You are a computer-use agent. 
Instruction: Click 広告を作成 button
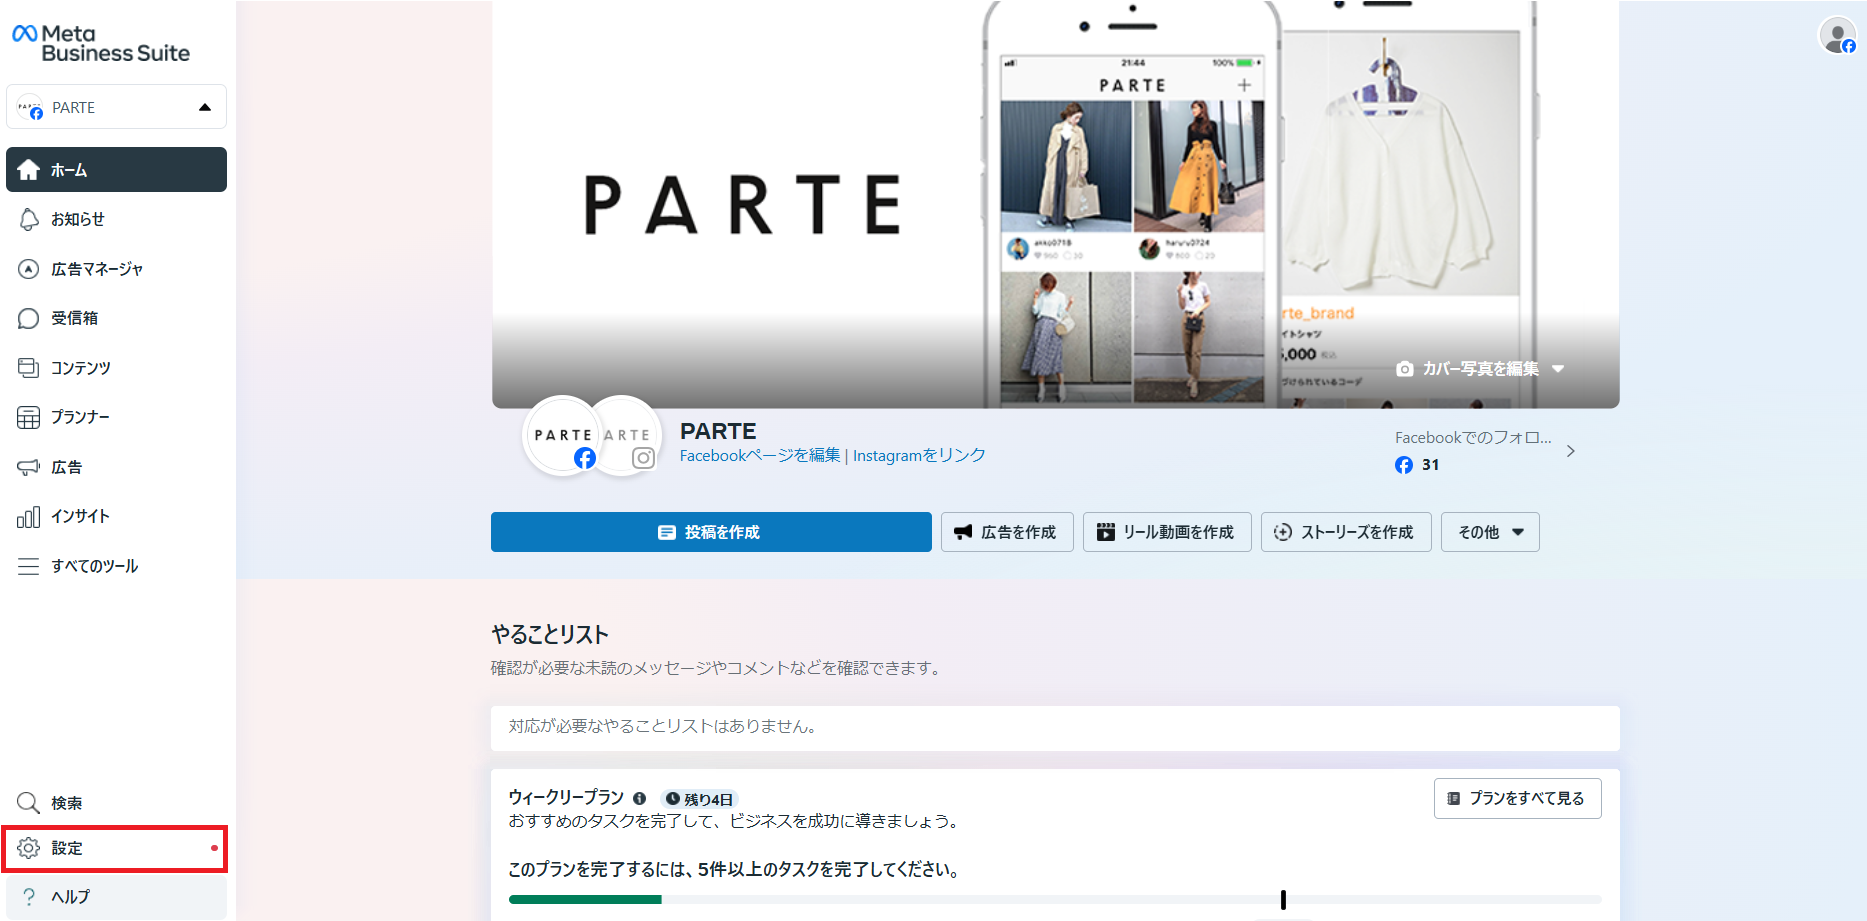(x=1007, y=532)
